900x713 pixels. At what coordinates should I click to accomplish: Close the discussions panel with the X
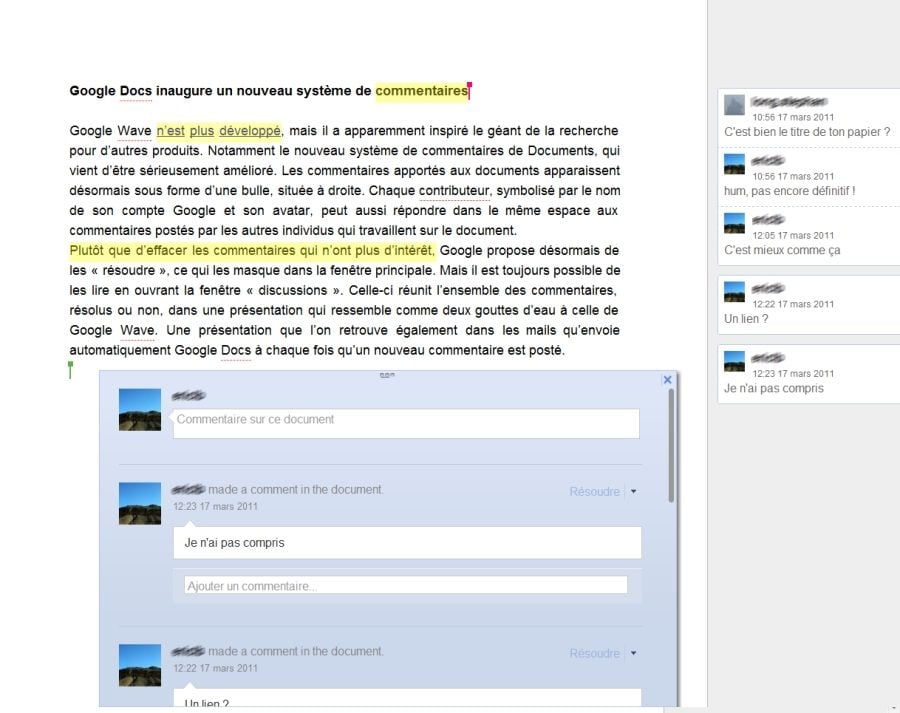[x=667, y=379]
